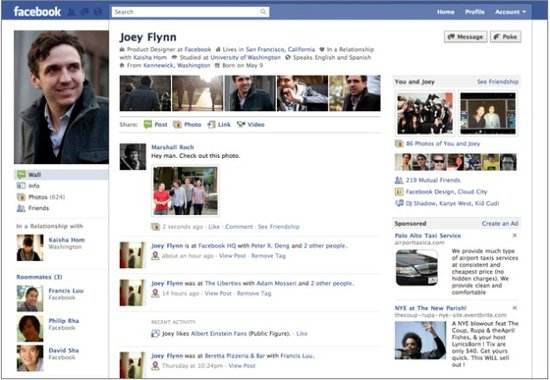Open The Liberties place link

pyautogui.click(x=223, y=283)
